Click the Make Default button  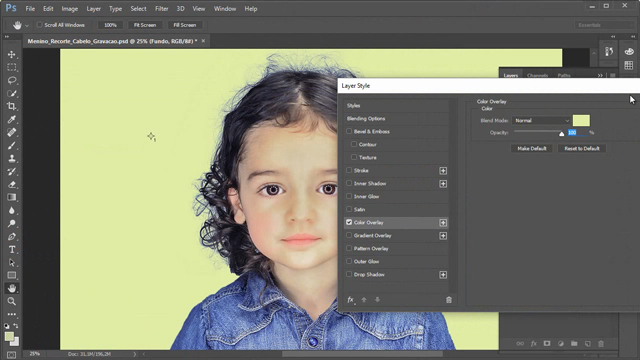coord(532,149)
